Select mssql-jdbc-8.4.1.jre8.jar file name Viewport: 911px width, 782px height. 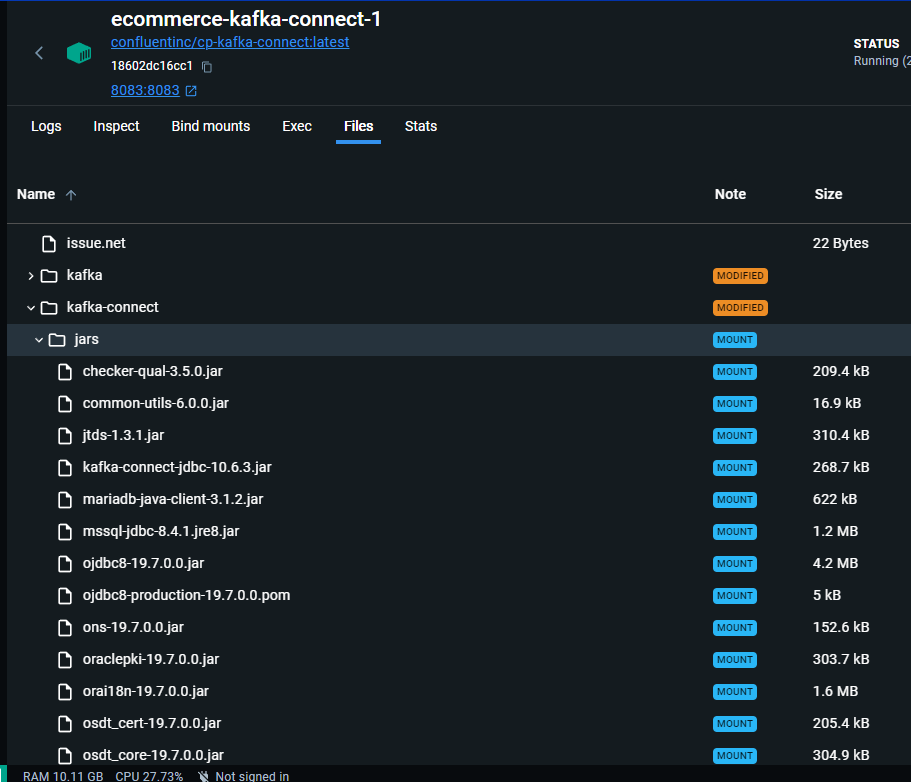coord(161,531)
